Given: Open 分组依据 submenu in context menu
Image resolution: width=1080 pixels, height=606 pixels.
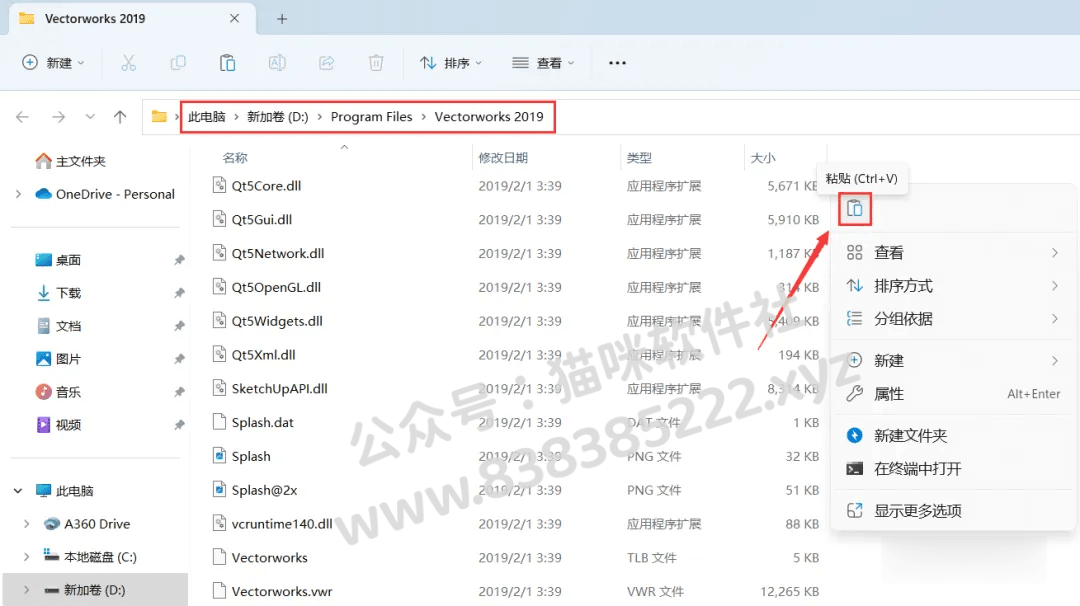Looking at the screenshot, I should 953,319.
